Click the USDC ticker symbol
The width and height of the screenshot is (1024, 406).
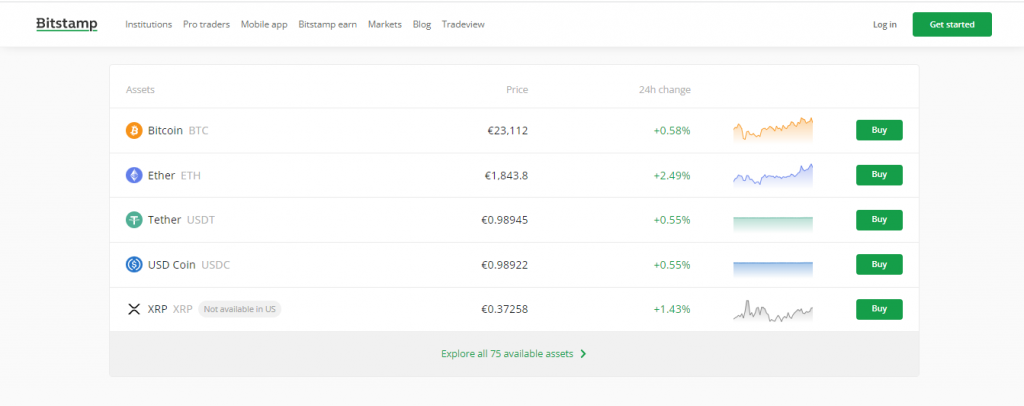point(216,265)
